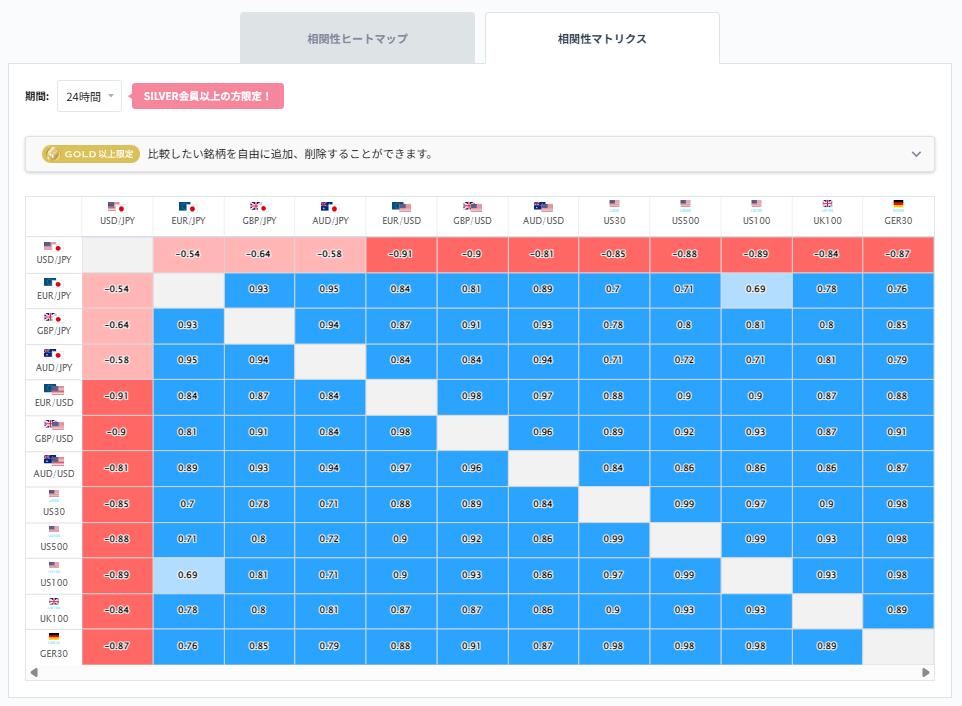Open the 期間 period dropdown showing 24時間
This screenshot has width=962, height=706.
pos(88,95)
